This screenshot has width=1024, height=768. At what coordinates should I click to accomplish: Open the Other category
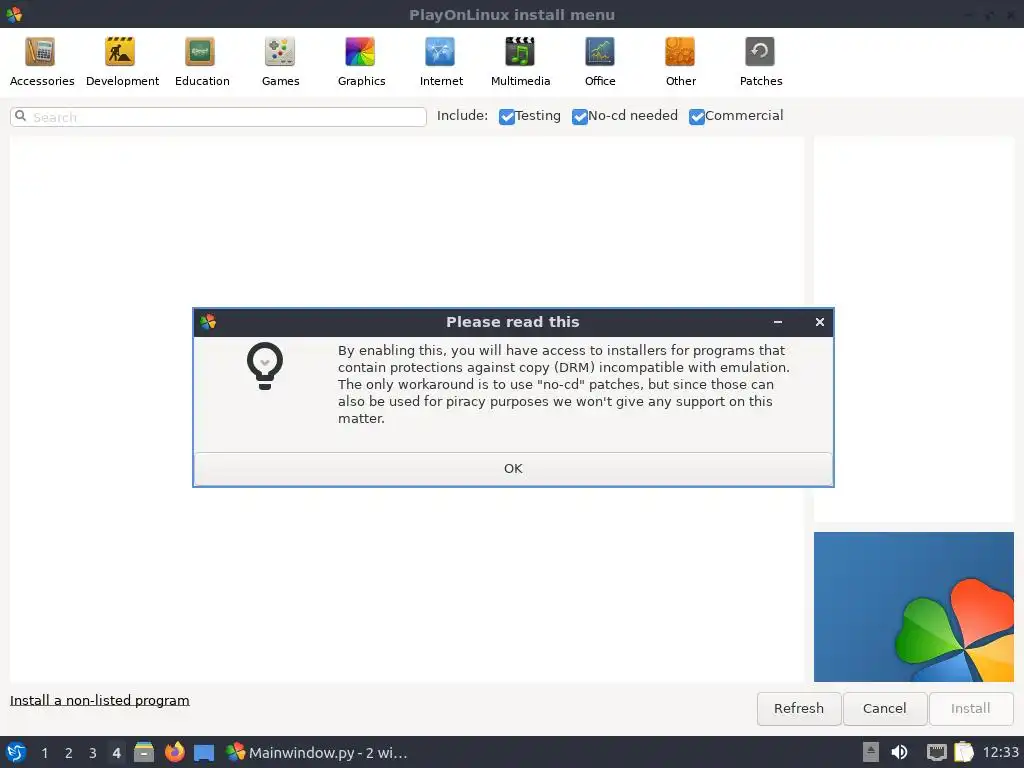coord(680,62)
